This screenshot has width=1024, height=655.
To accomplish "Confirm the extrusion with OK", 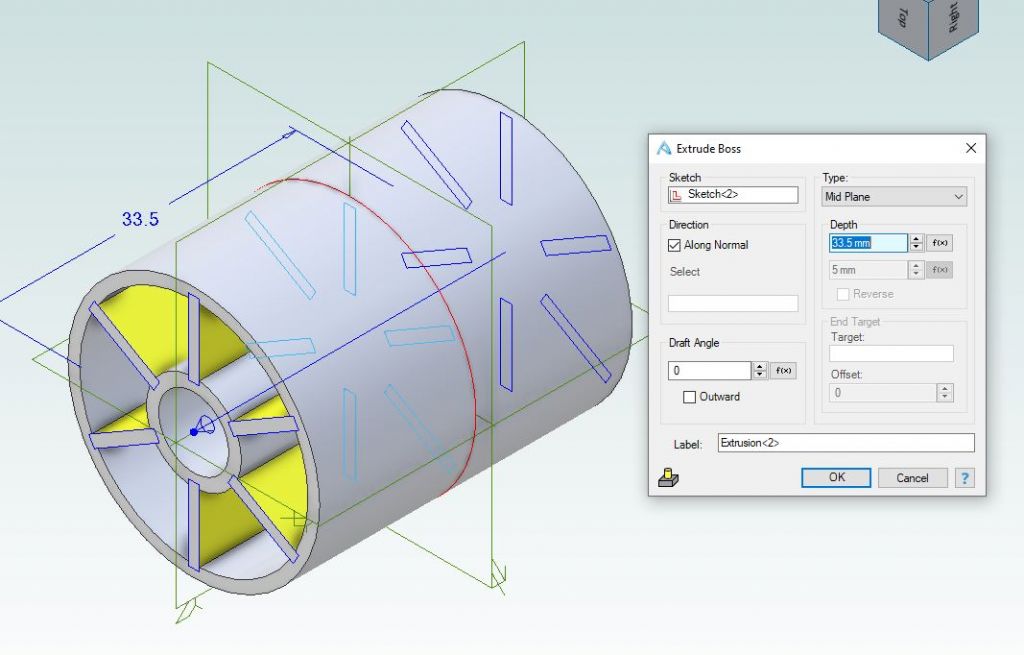I will click(x=836, y=478).
